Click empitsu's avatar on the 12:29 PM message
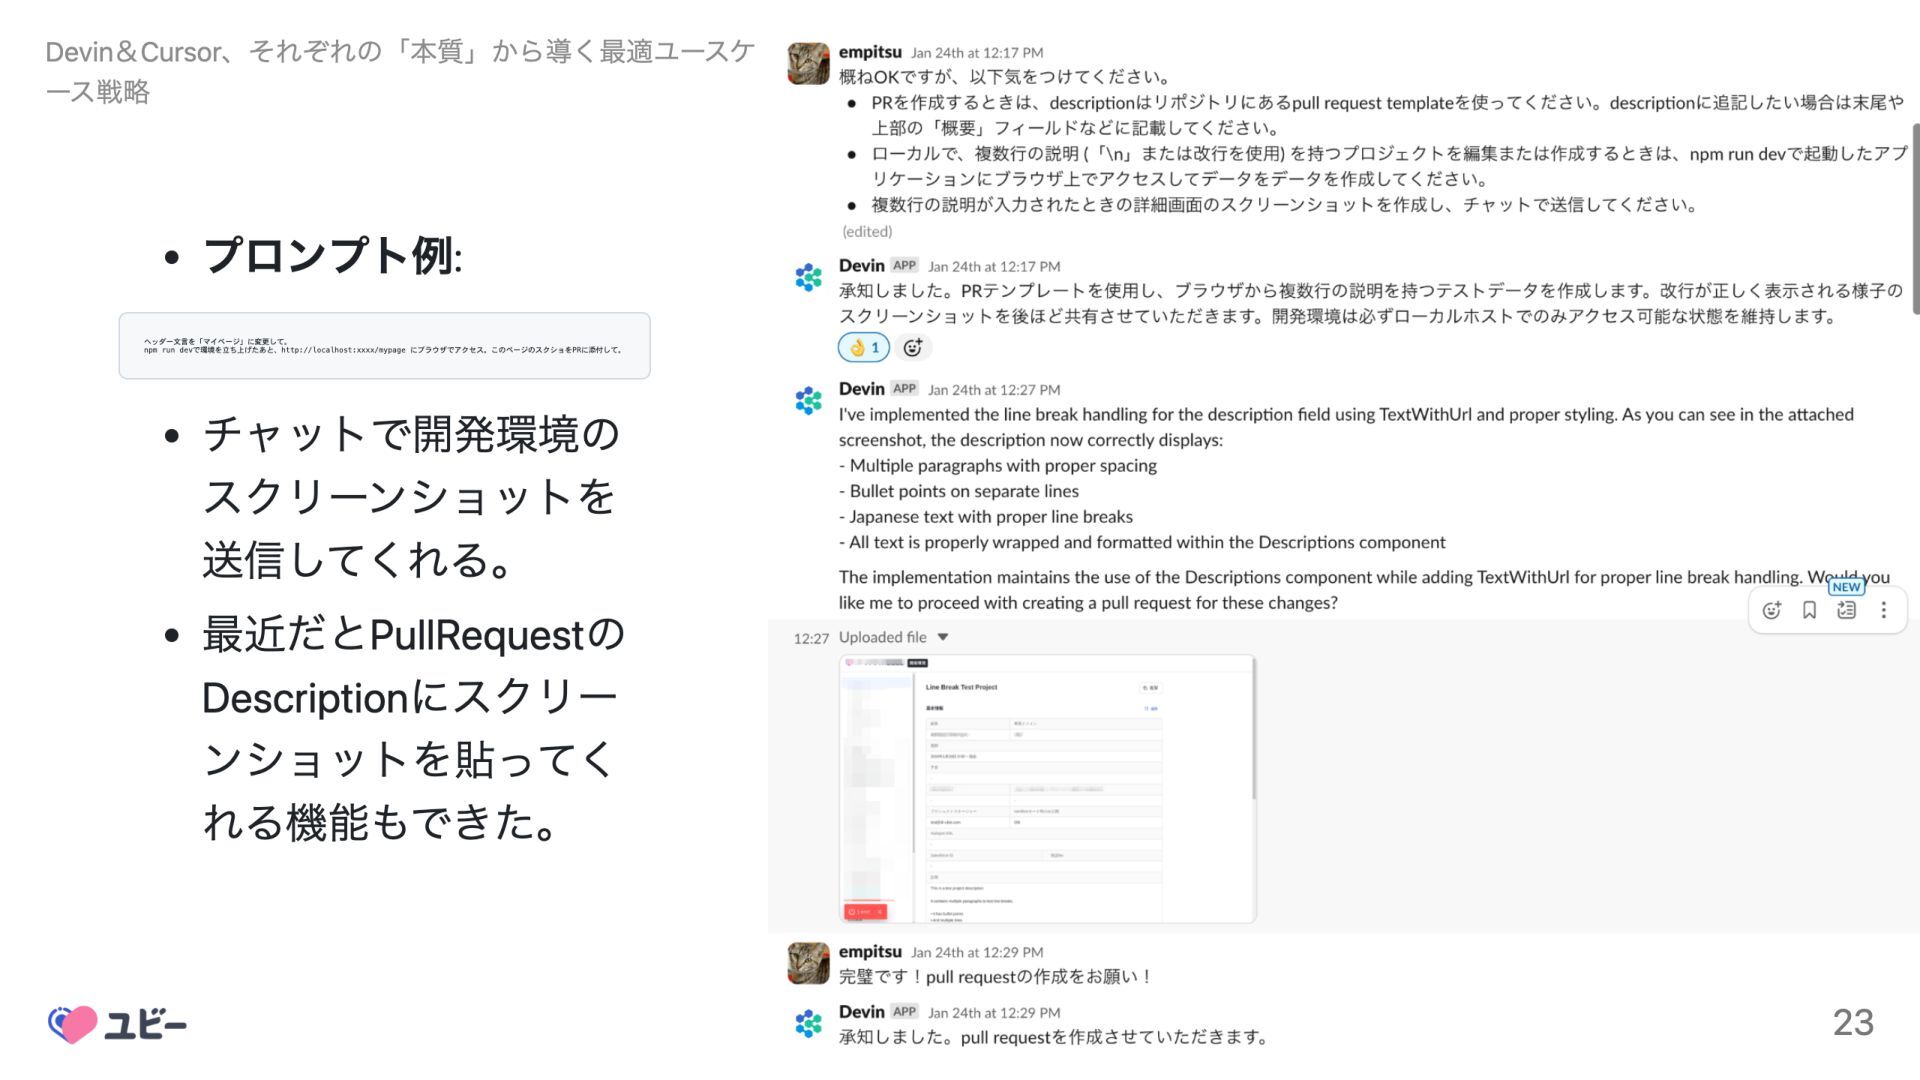This screenshot has height=1080, width=1920. [808, 963]
